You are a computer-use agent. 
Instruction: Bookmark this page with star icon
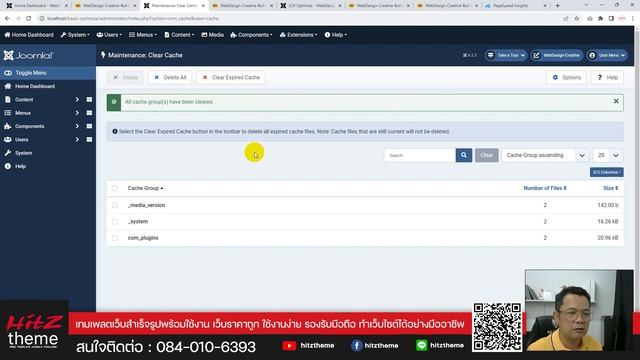(x=576, y=18)
